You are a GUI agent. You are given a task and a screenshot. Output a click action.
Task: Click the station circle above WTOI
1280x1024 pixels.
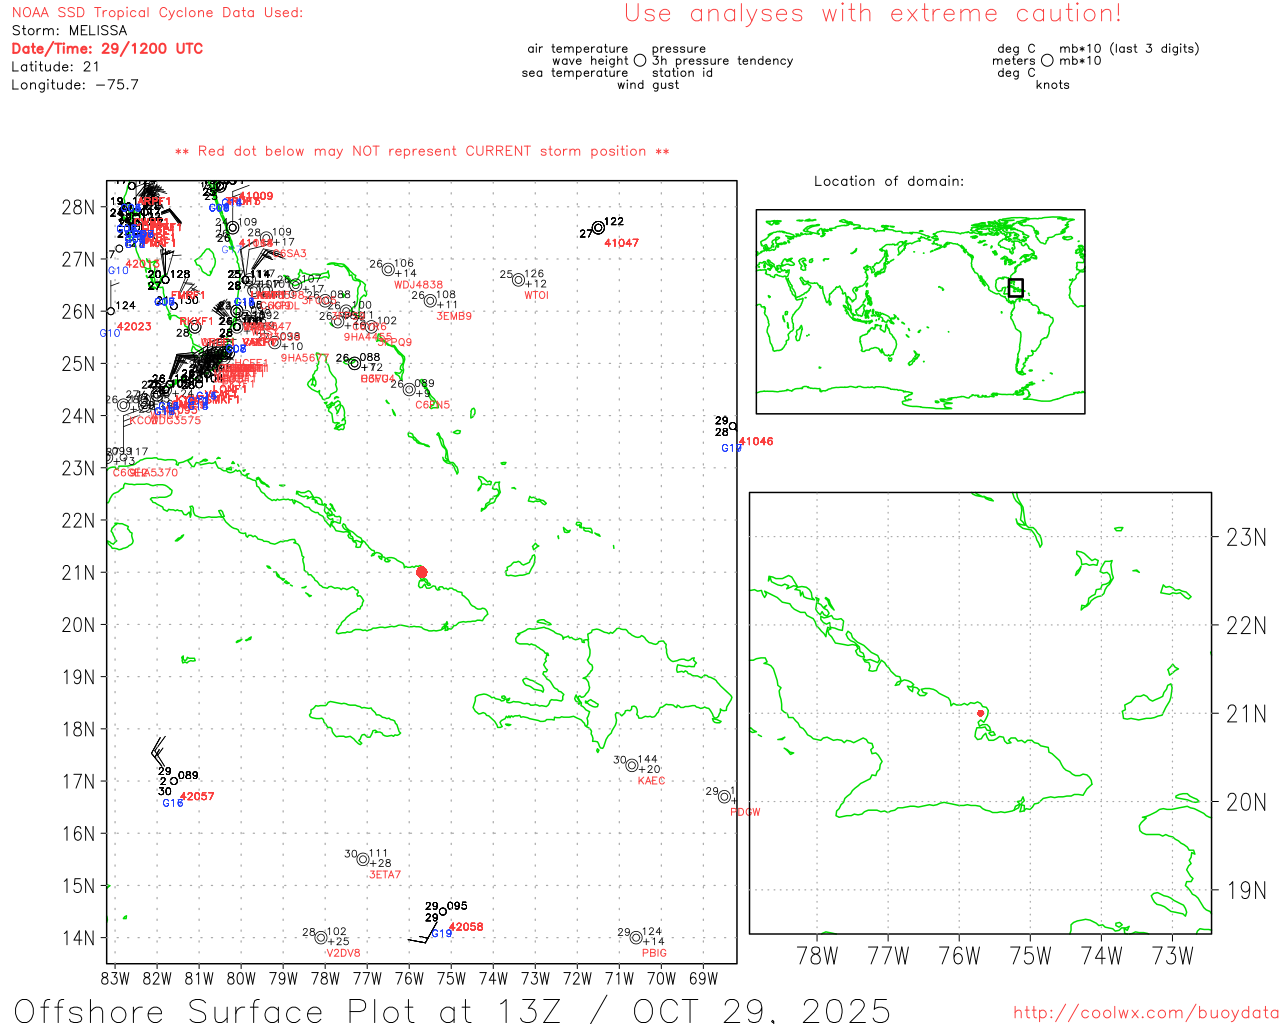tap(518, 280)
